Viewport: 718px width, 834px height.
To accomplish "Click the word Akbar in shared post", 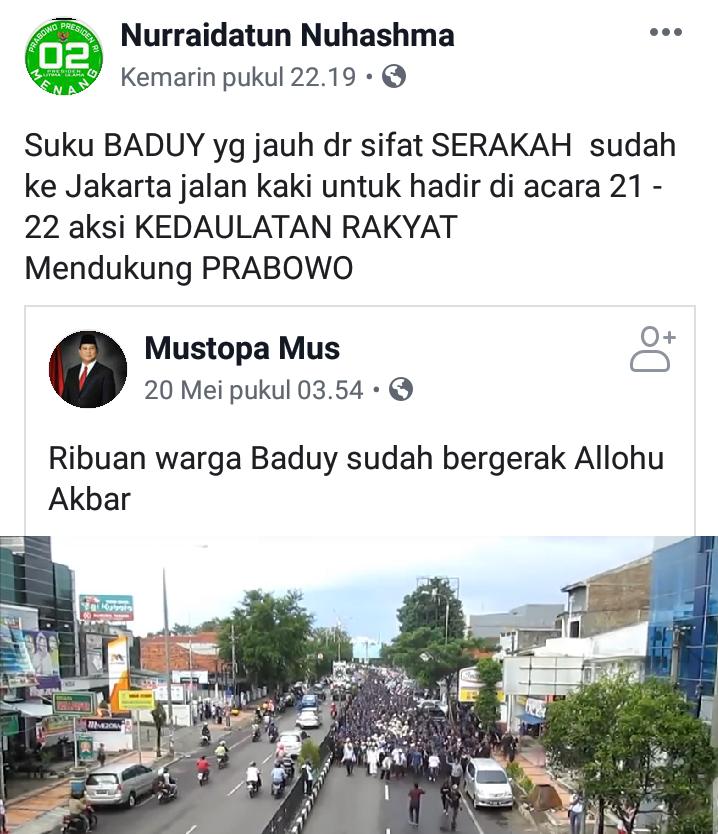I will pyautogui.click(x=89, y=499).
